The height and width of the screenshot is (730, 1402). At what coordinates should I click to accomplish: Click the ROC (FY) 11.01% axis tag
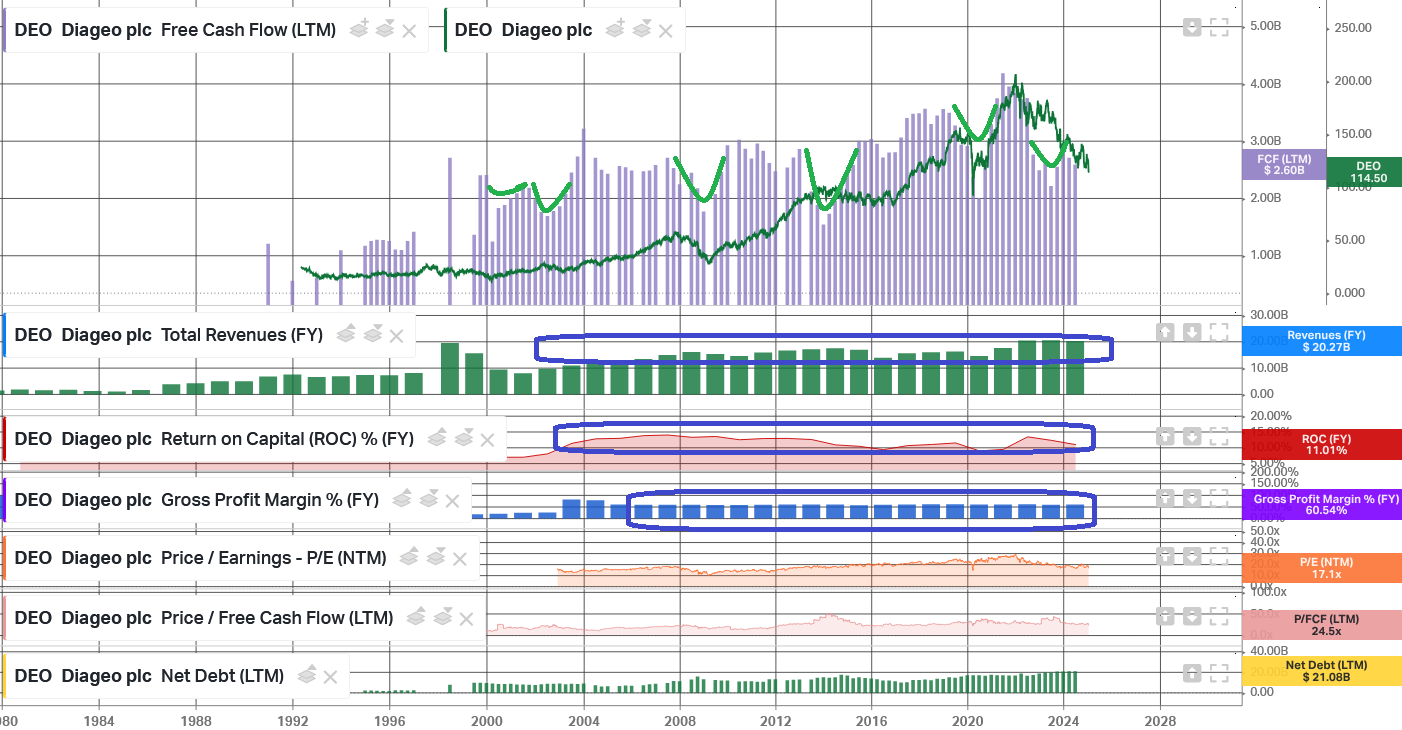(1322, 444)
